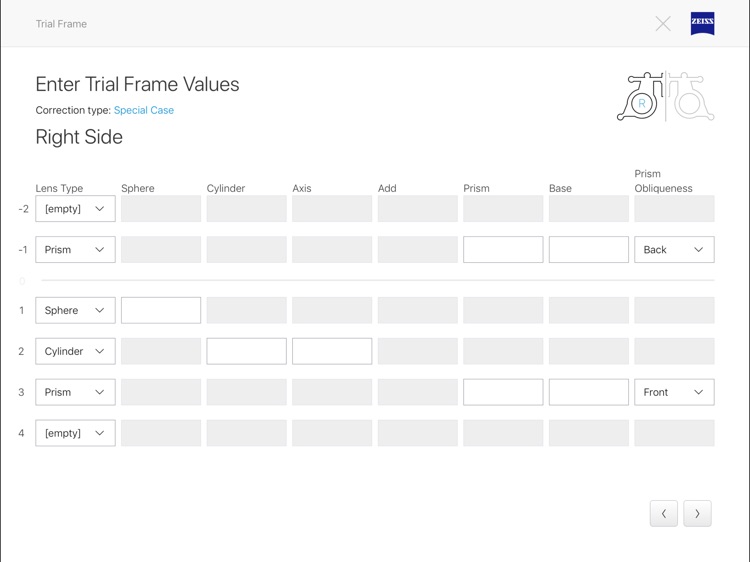750x562 pixels.
Task: Open Lens Type dropdown for row -1
Action: pos(75,250)
